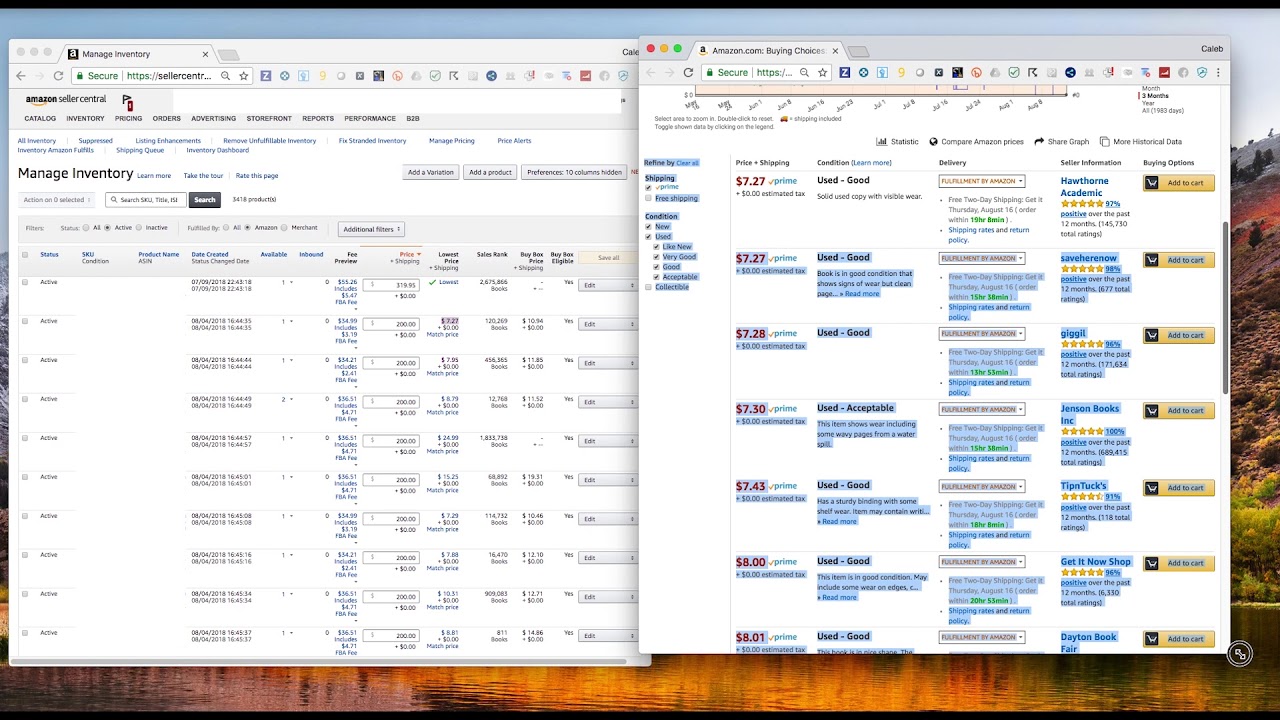Screen dimensions: 1280x720
Task: Open the CATALOG menu
Action: click(40, 119)
